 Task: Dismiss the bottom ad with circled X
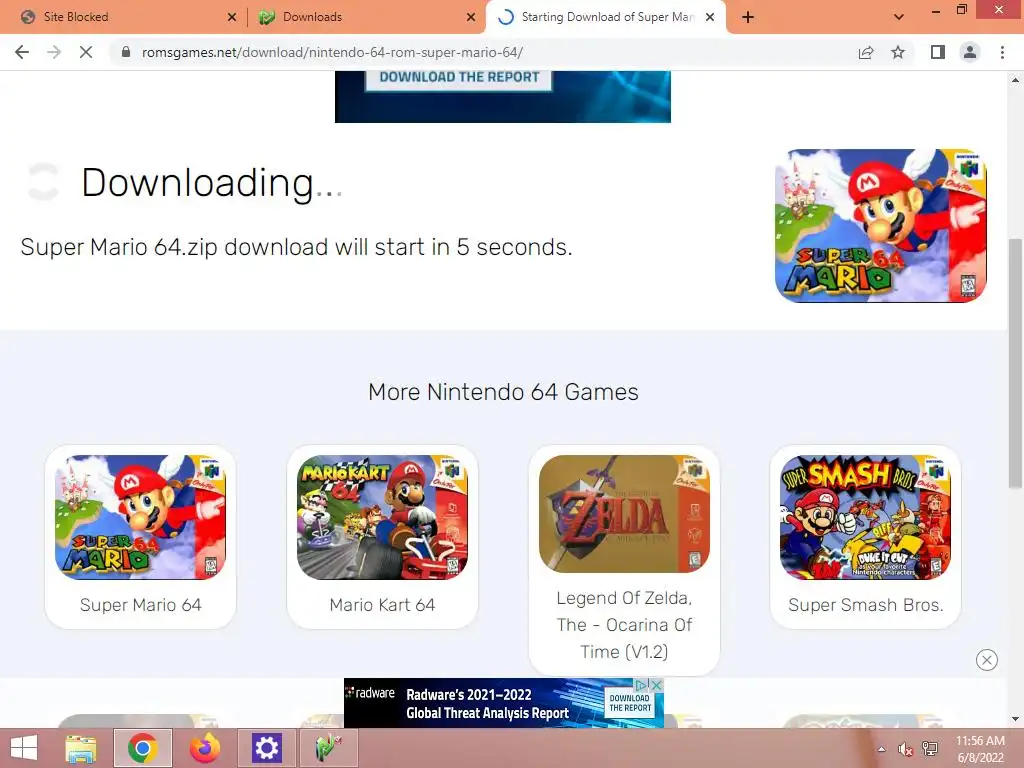pyautogui.click(x=987, y=660)
